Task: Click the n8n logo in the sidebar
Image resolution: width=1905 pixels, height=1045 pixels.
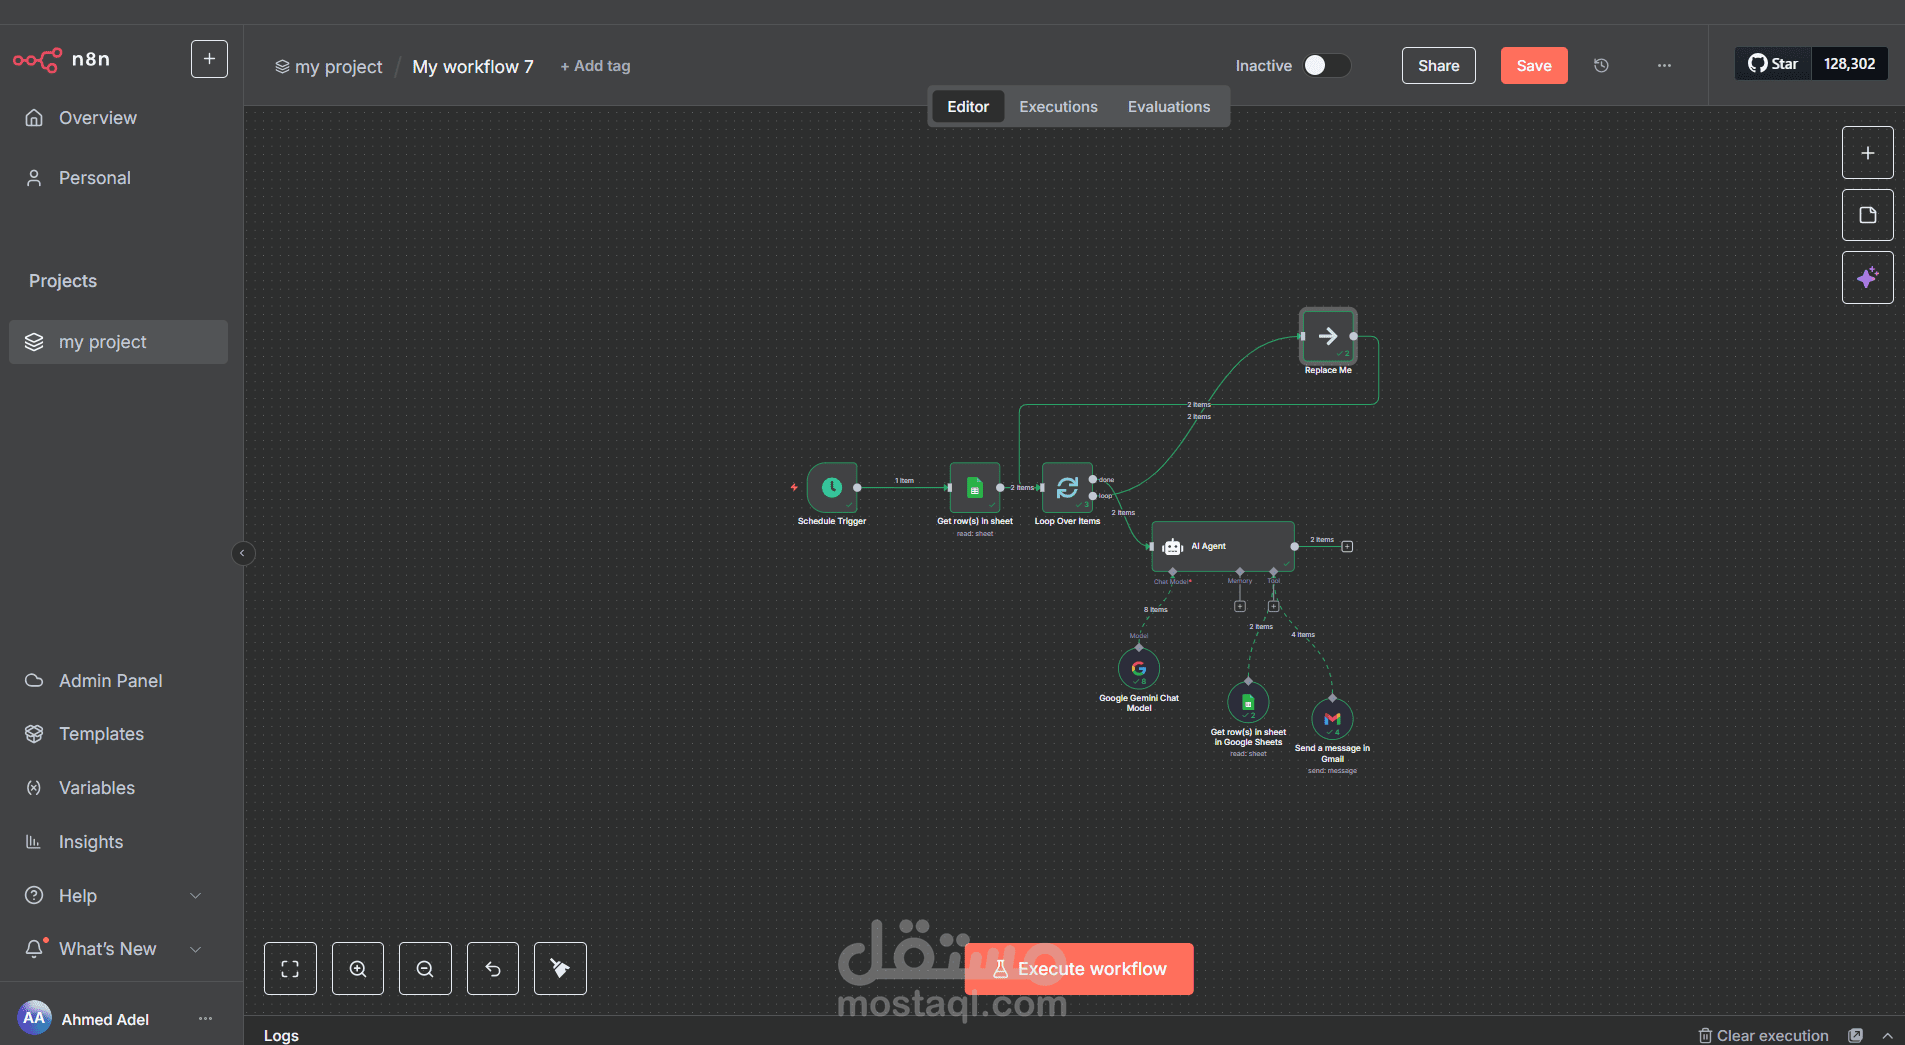Action: pyautogui.click(x=62, y=60)
